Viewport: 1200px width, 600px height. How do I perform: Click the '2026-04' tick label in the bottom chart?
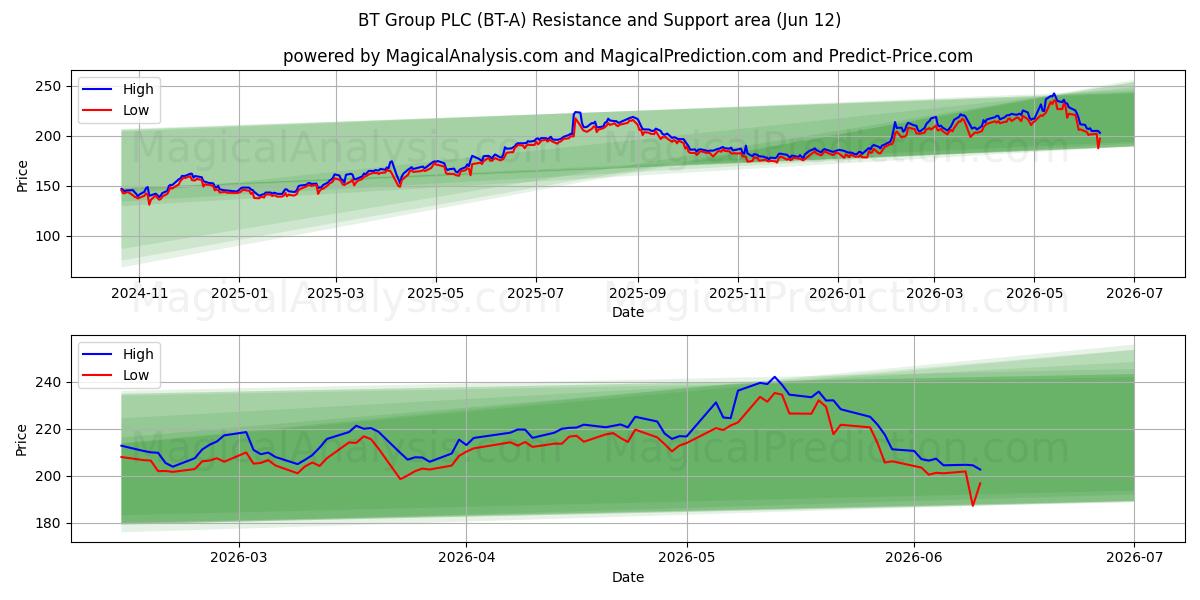pos(467,558)
